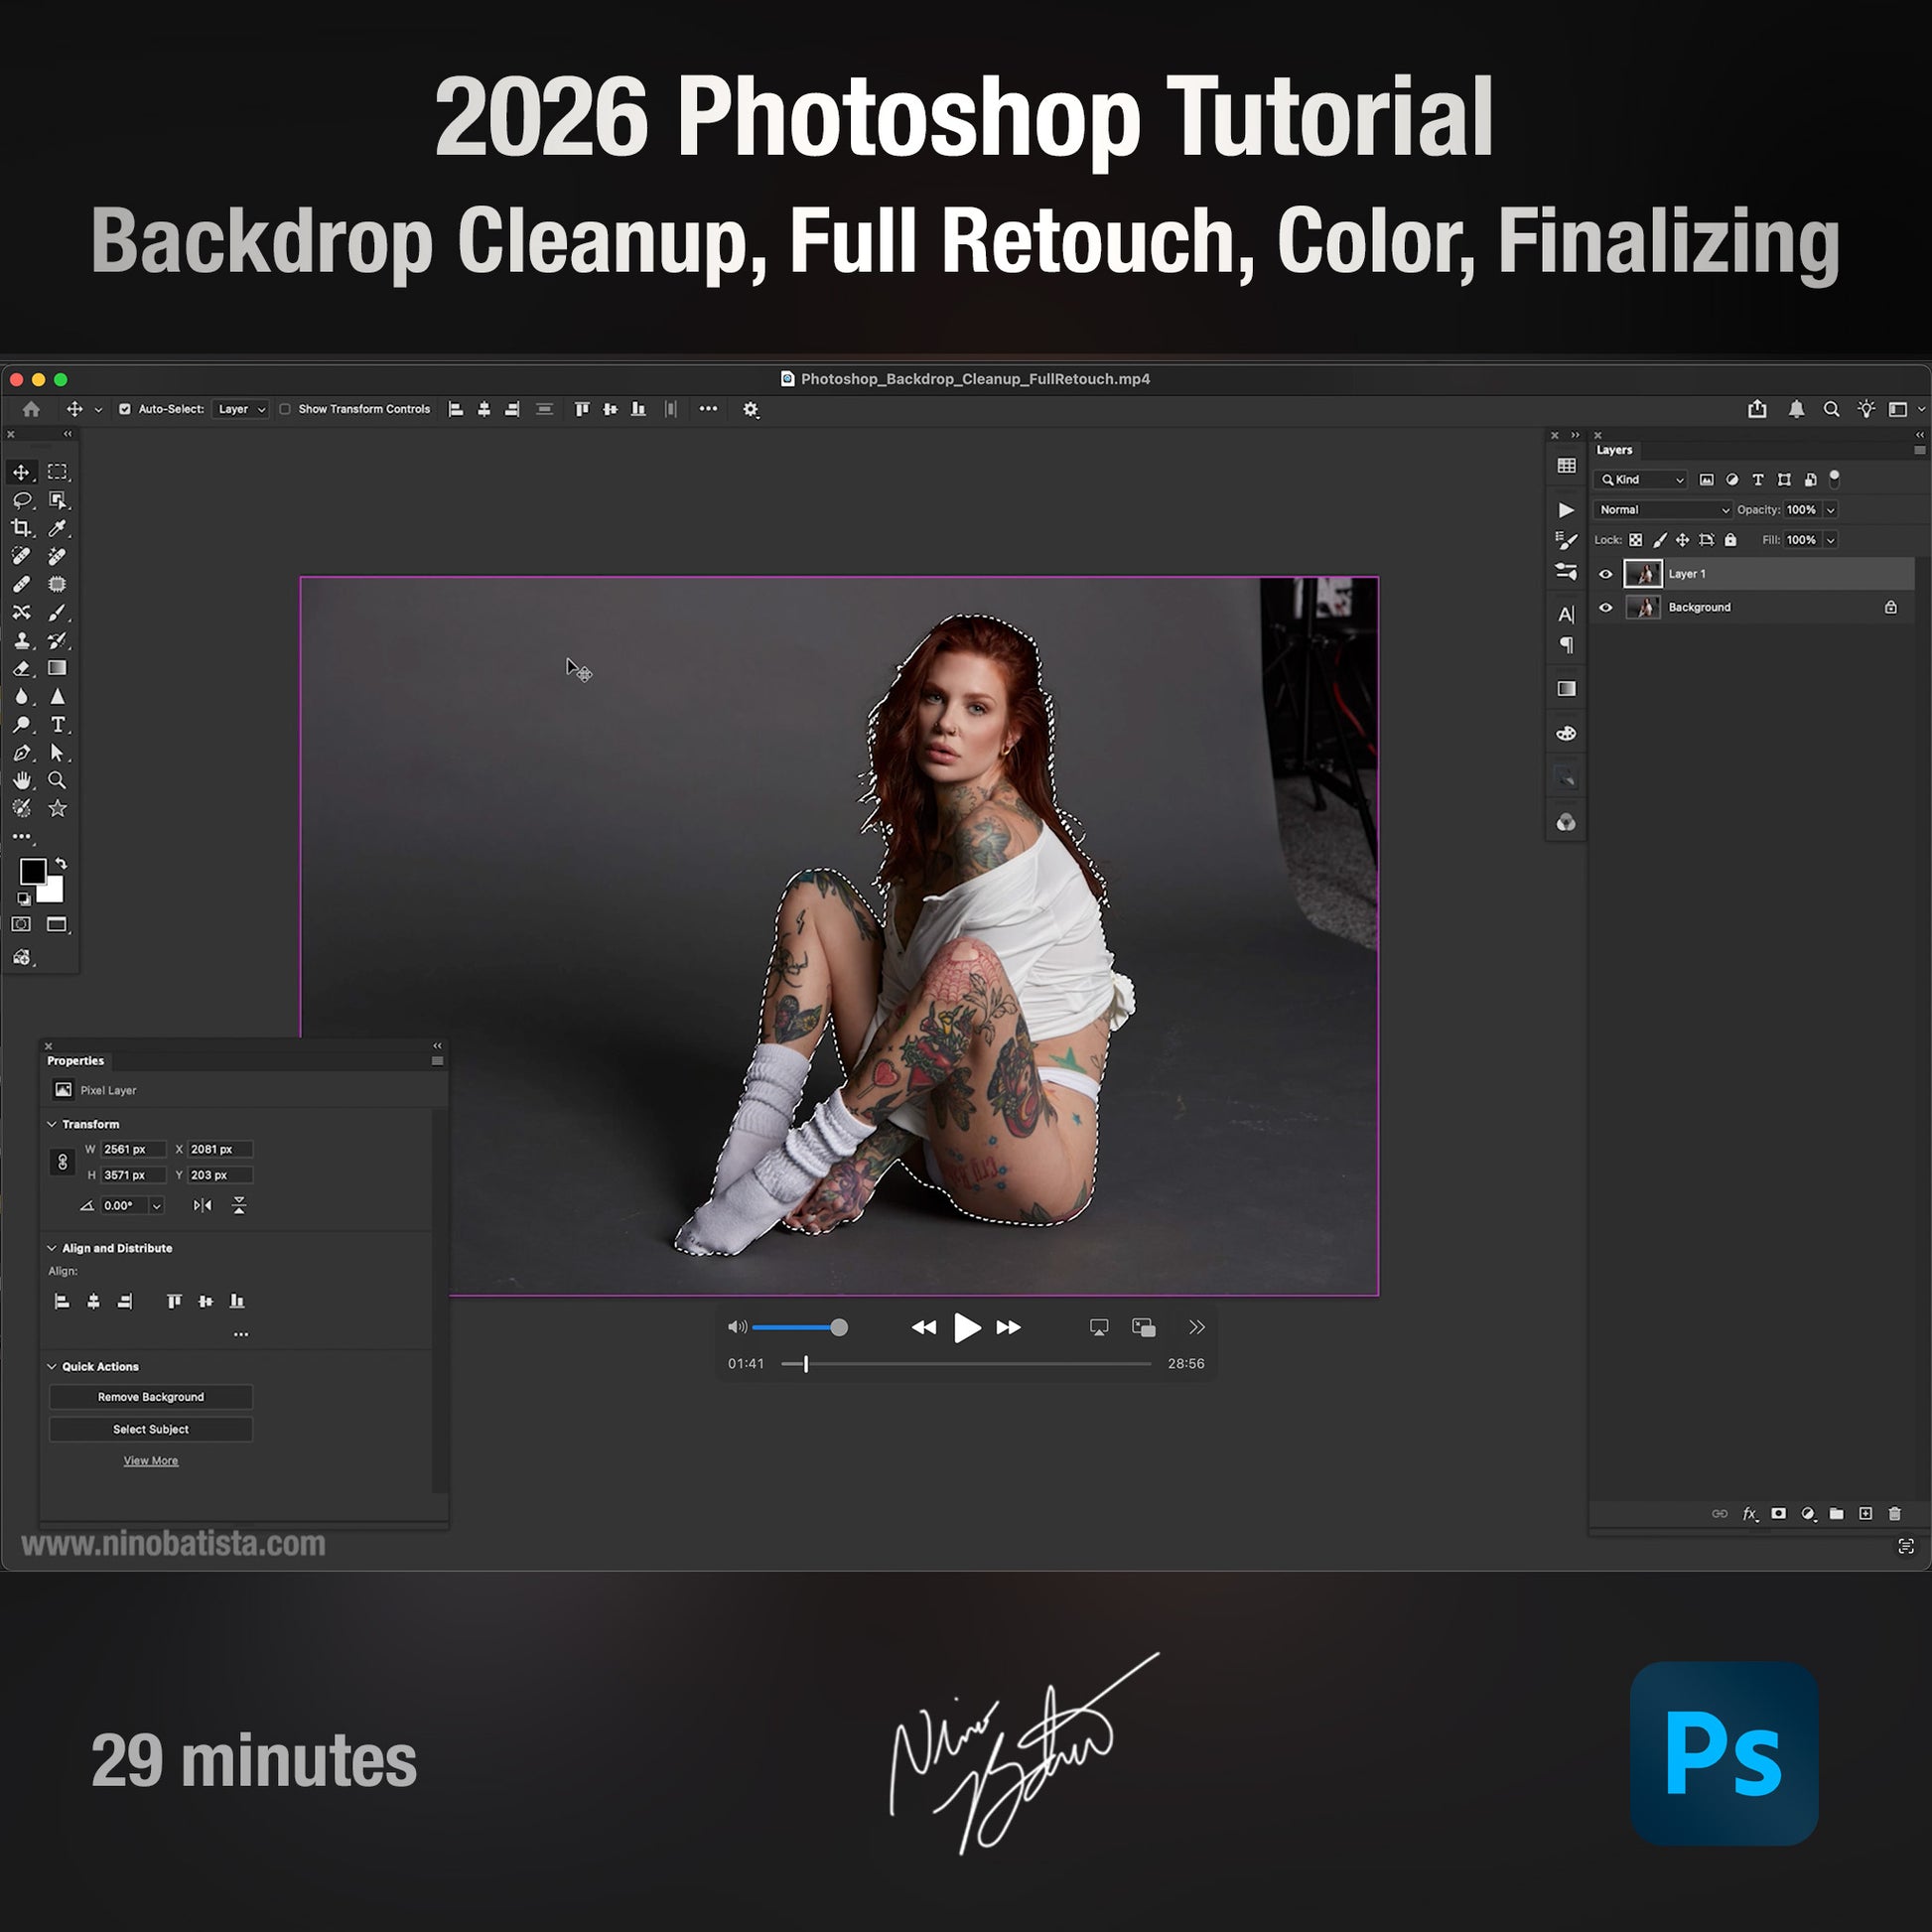Click the Properties panel tab
This screenshot has width=1932, height=1932.
pos(75,1061)
